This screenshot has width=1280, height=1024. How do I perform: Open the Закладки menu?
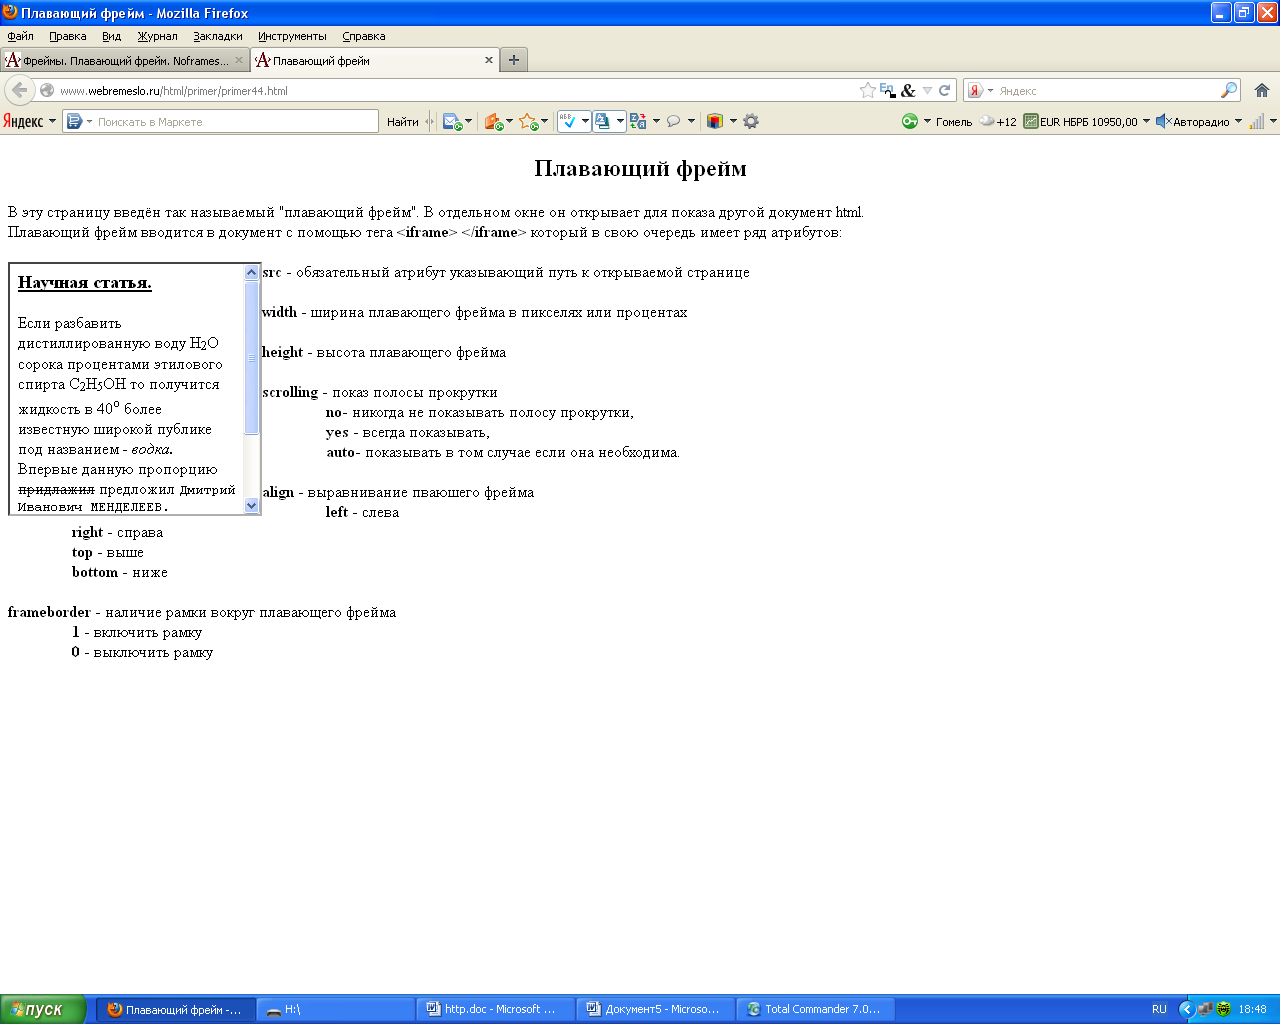point(218,36)
